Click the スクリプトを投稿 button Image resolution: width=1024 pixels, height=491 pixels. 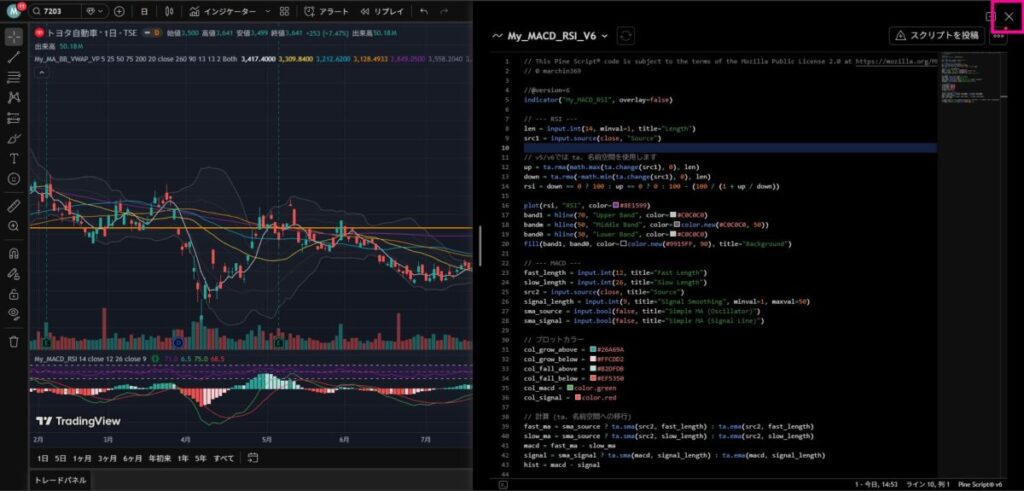936,36
